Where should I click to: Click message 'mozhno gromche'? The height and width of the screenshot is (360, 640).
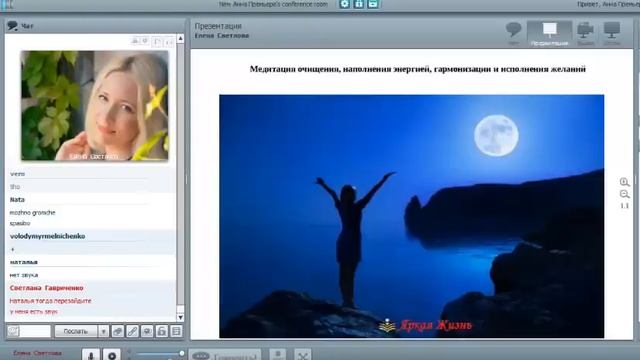[32, 213]
